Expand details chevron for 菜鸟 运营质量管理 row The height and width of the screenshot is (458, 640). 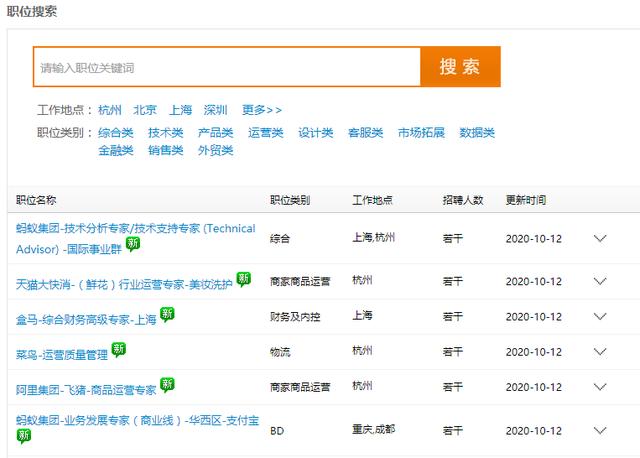pyautogui.click(x=600, y=351)
